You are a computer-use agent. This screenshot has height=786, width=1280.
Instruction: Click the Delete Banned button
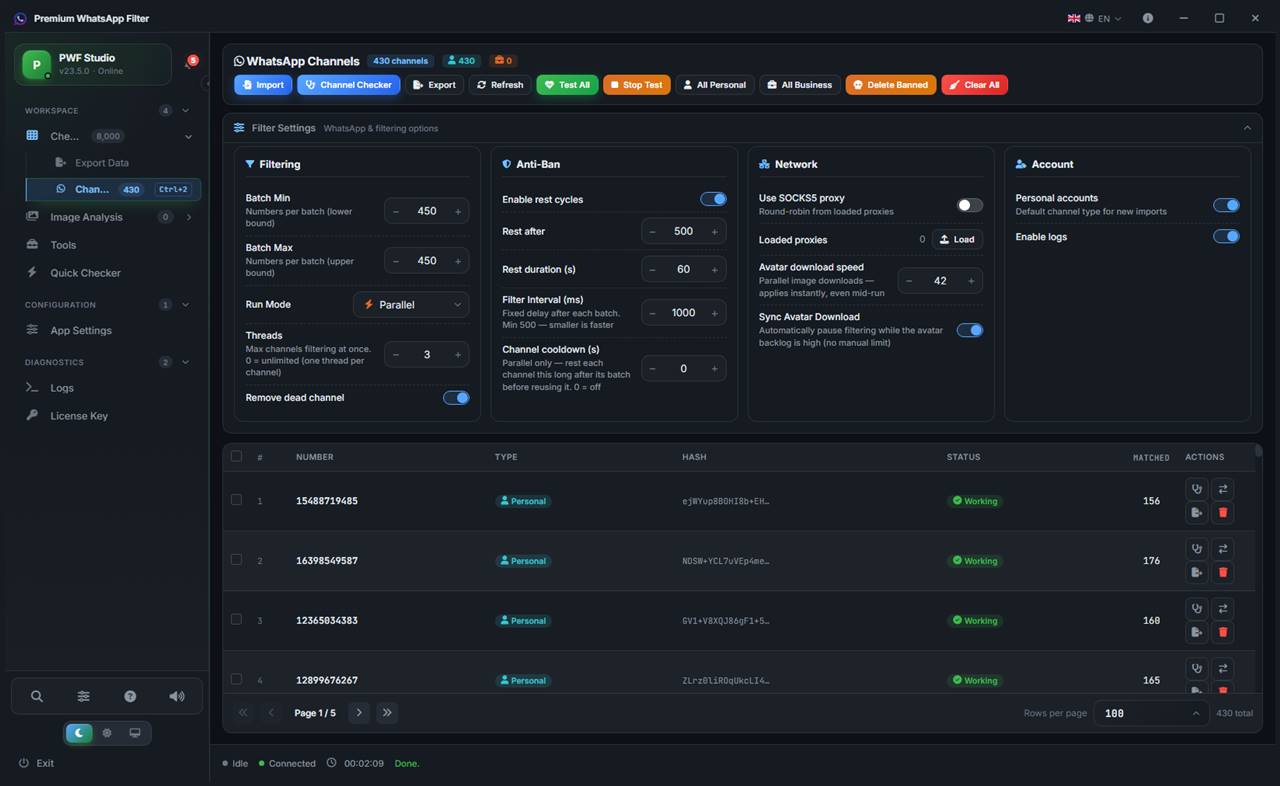coord(891,85)
